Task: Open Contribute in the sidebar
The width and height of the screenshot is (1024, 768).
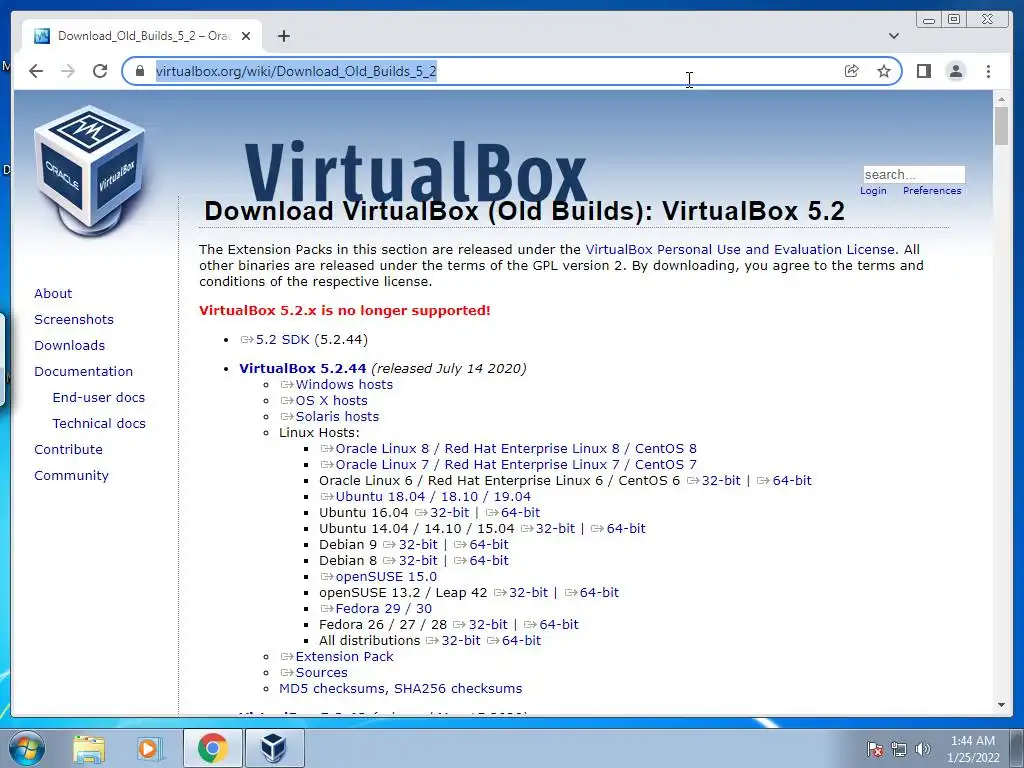Action: pyautogui.click(x=69, y=450)
